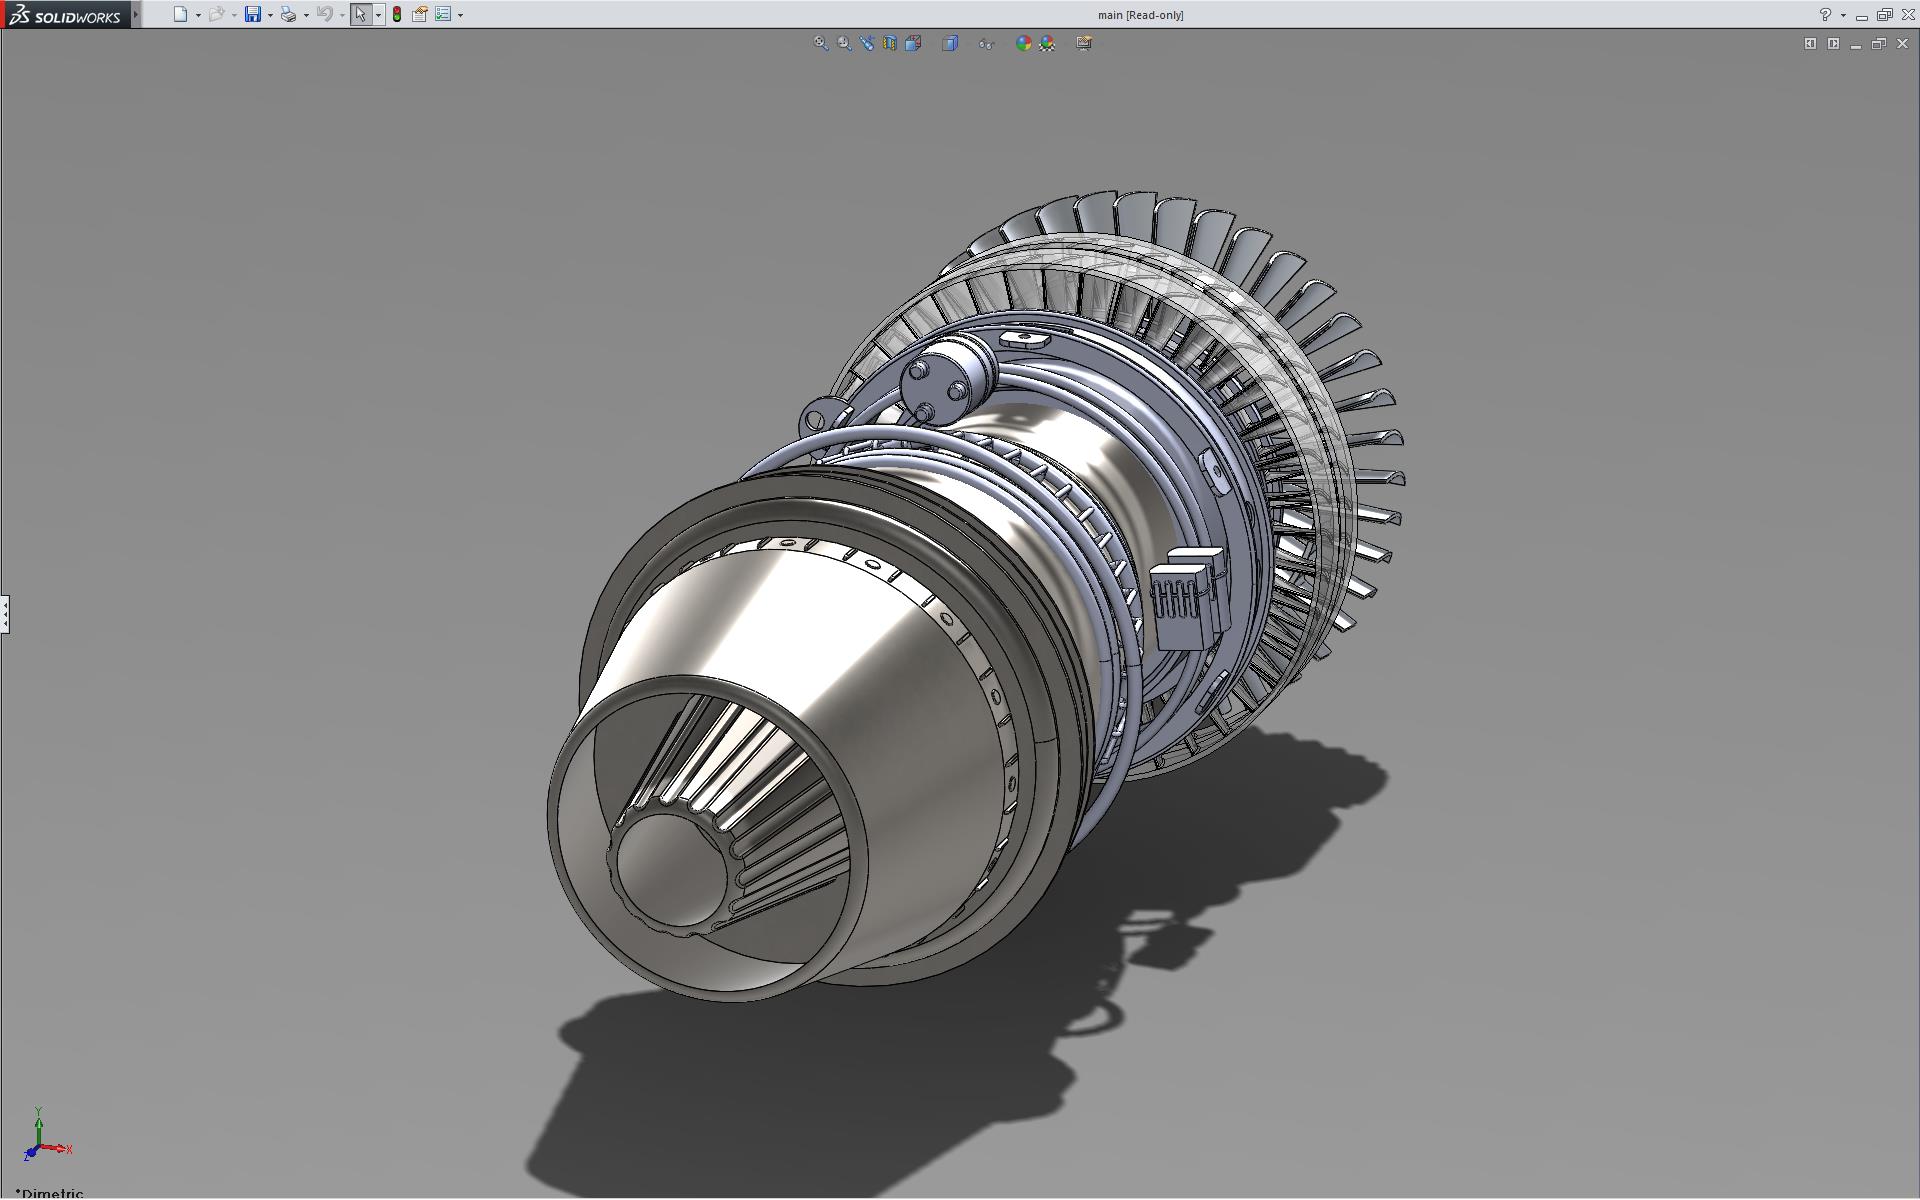Open the Options checklist dropdown arrow
This screenshot has height=1200, width=1920.
point(460,15)
